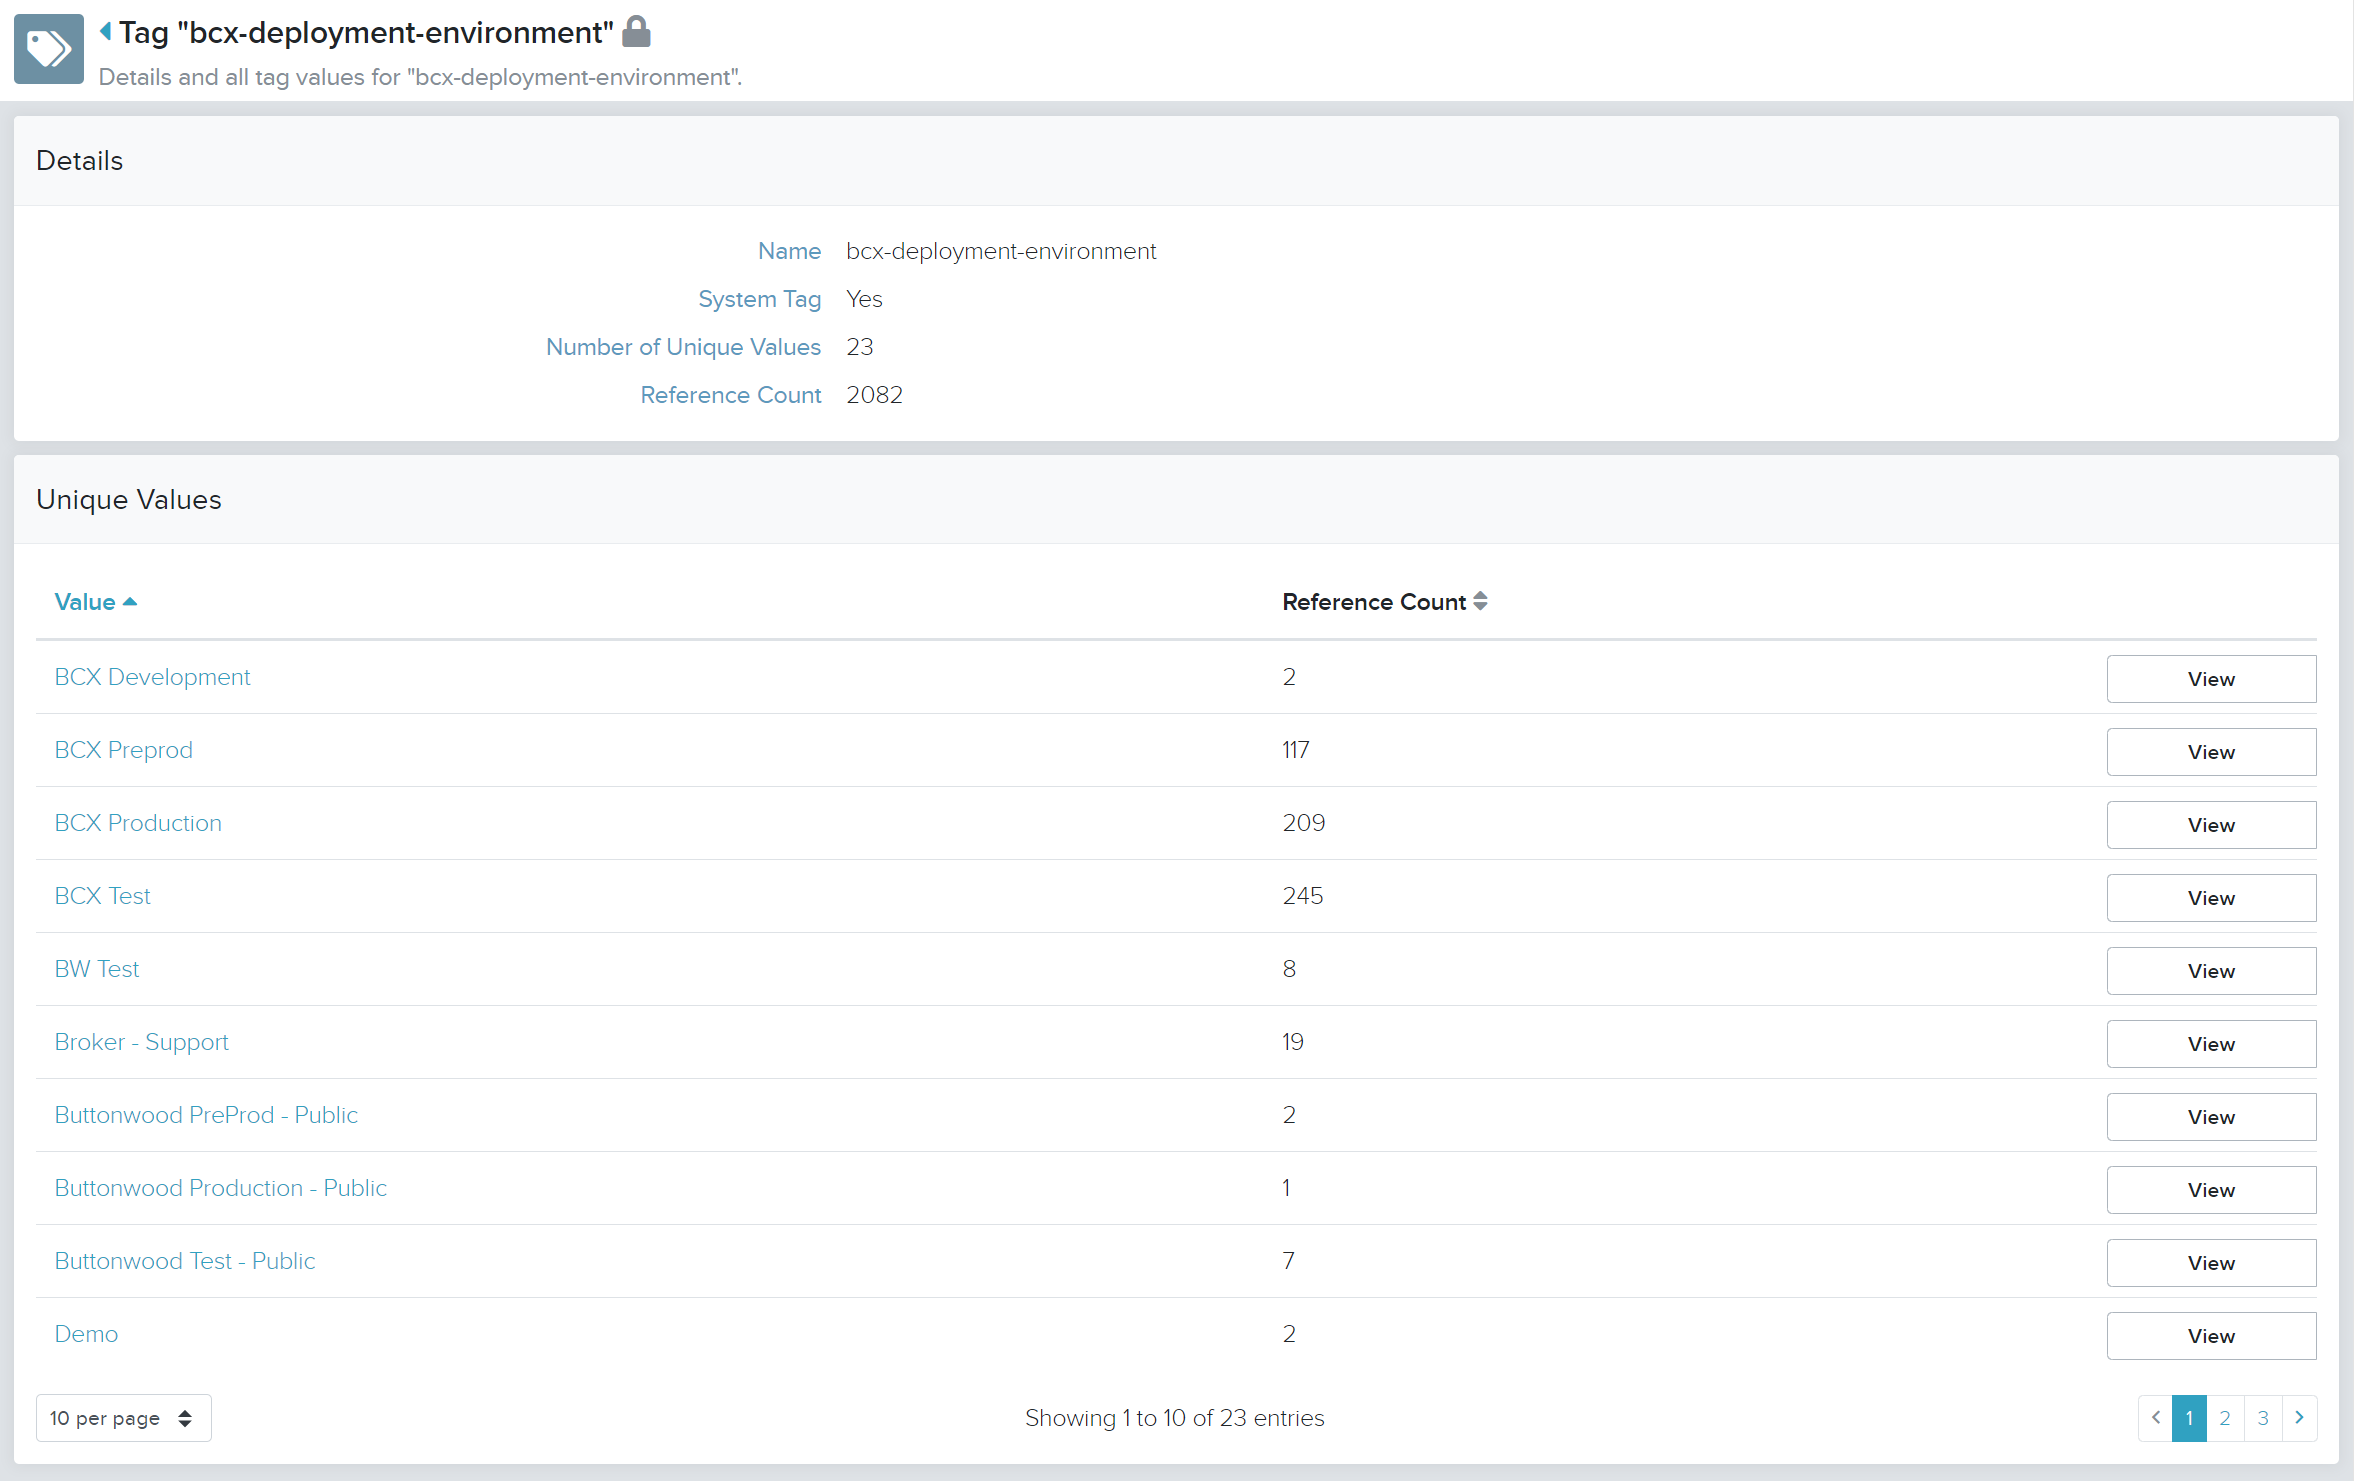Click the reference count 245 cell

click(1302, 896)
